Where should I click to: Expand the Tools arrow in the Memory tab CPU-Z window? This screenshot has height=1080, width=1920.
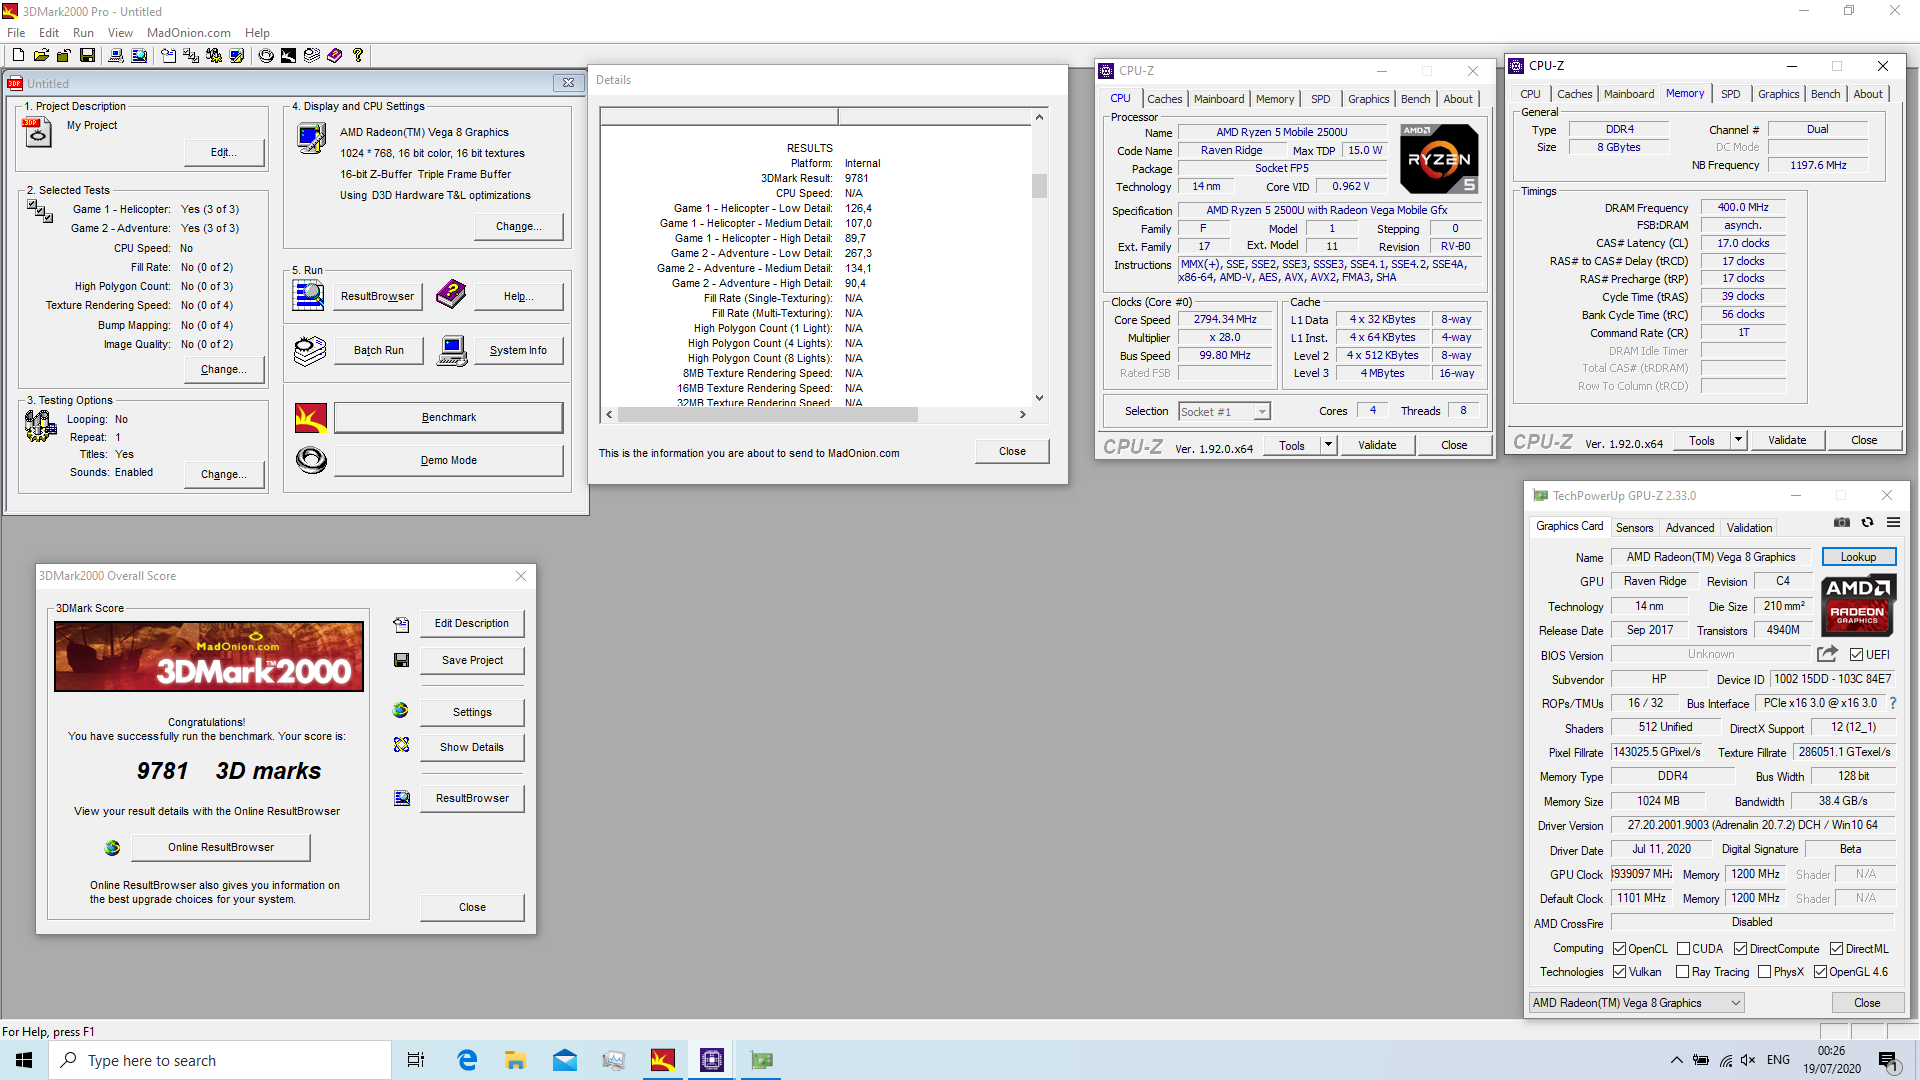[x=1738, y=440]
